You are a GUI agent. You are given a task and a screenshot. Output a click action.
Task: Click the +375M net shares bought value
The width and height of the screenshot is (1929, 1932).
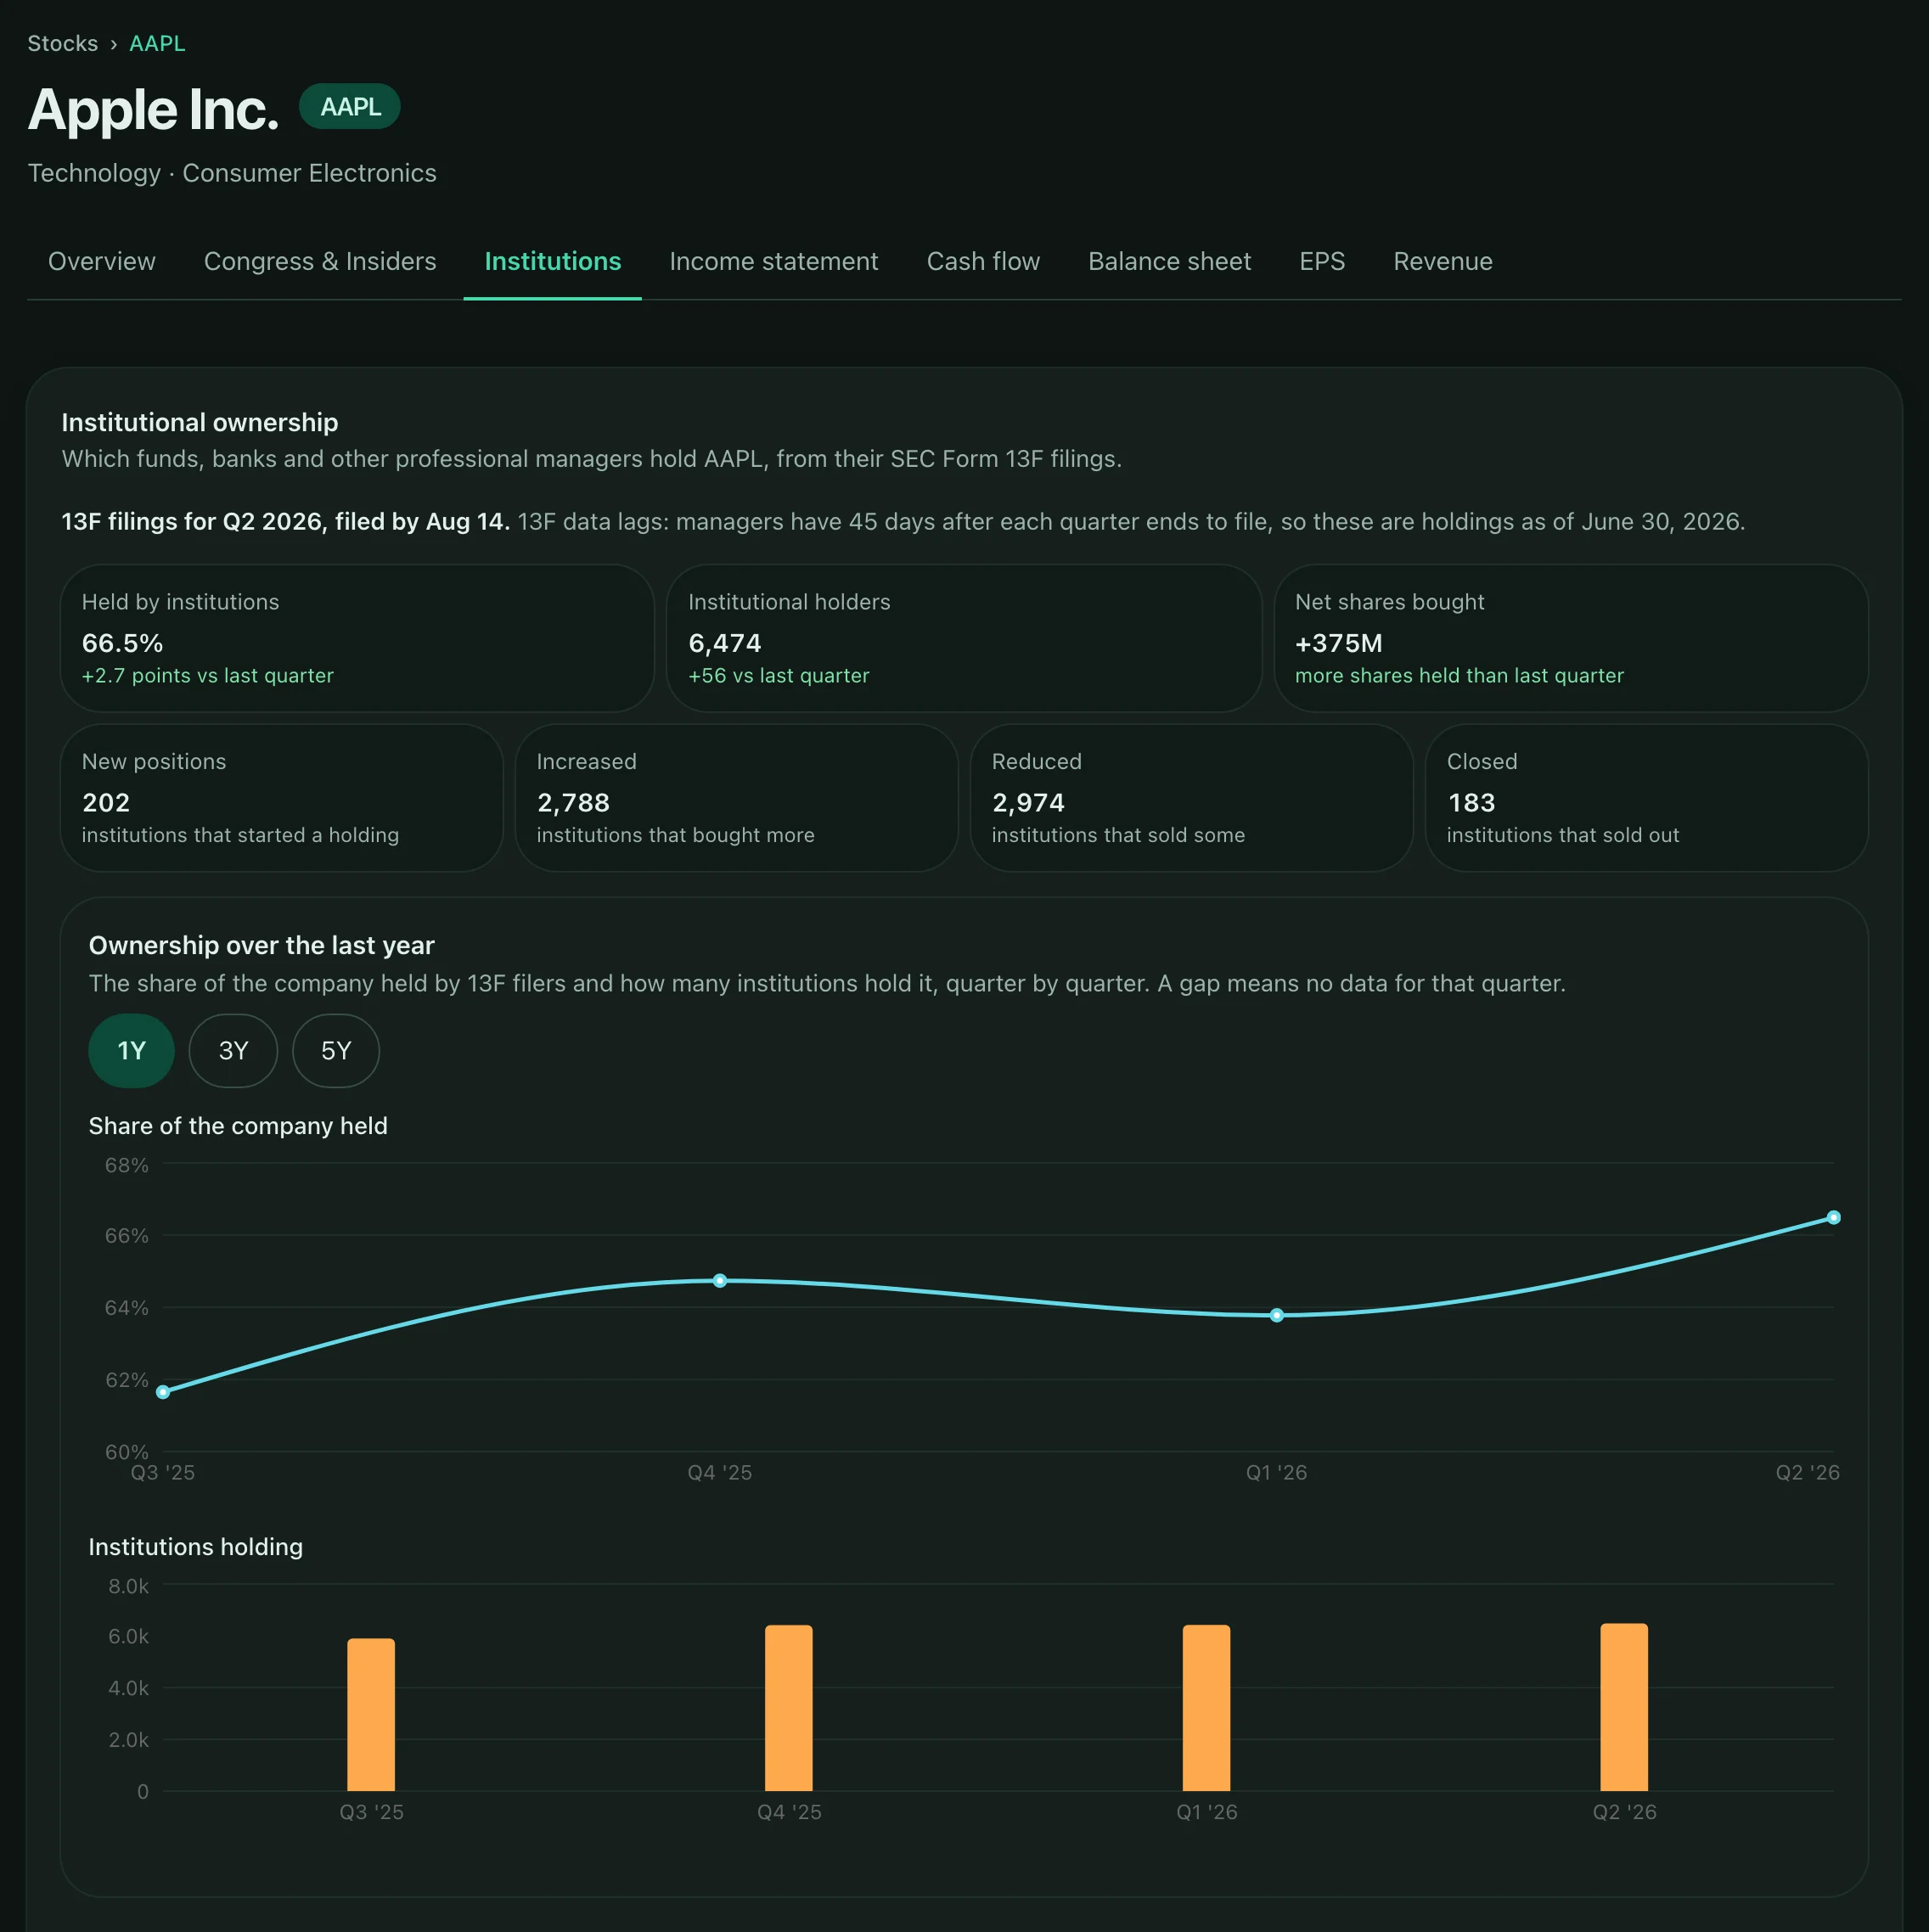click(1338, 643)
